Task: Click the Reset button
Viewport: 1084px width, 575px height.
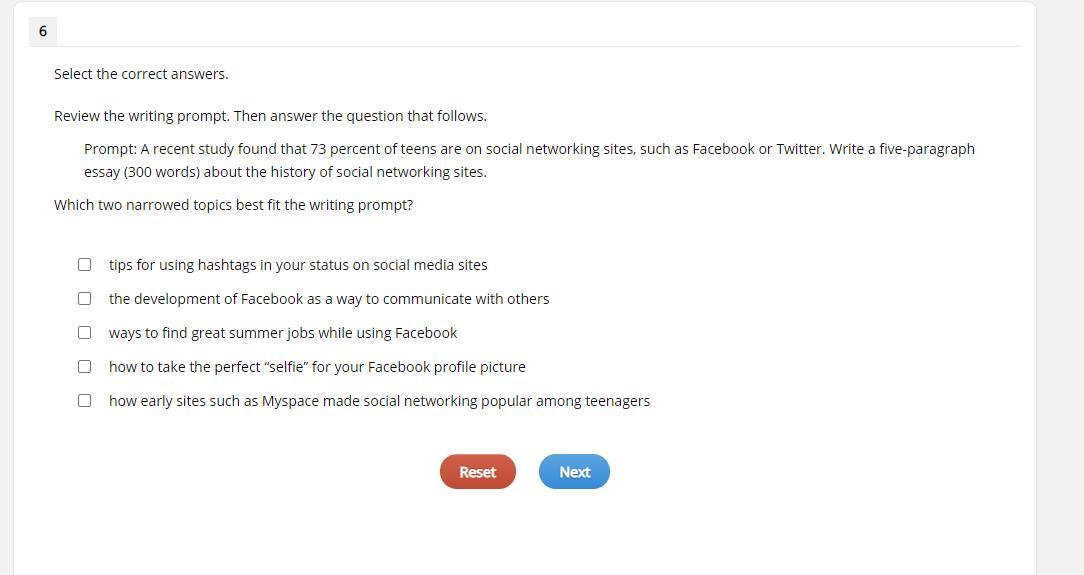Action: 477,472
